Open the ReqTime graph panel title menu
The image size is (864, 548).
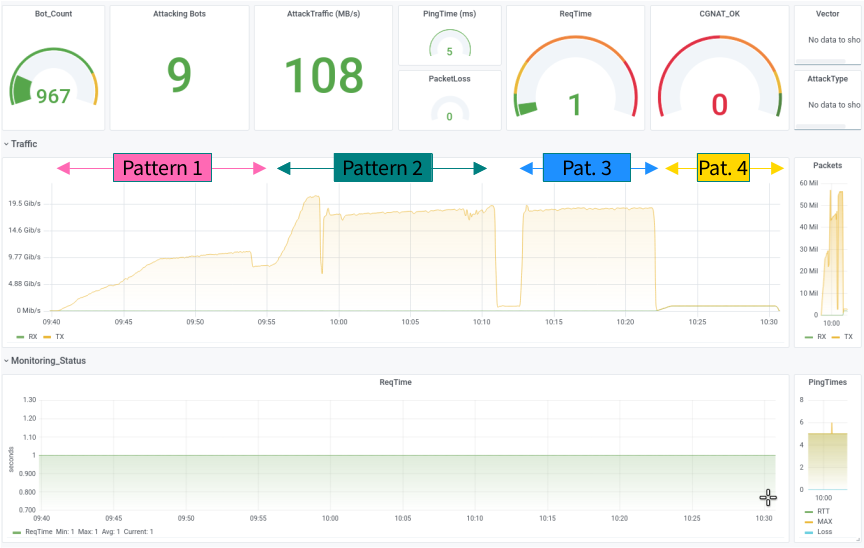coord(395,382)
